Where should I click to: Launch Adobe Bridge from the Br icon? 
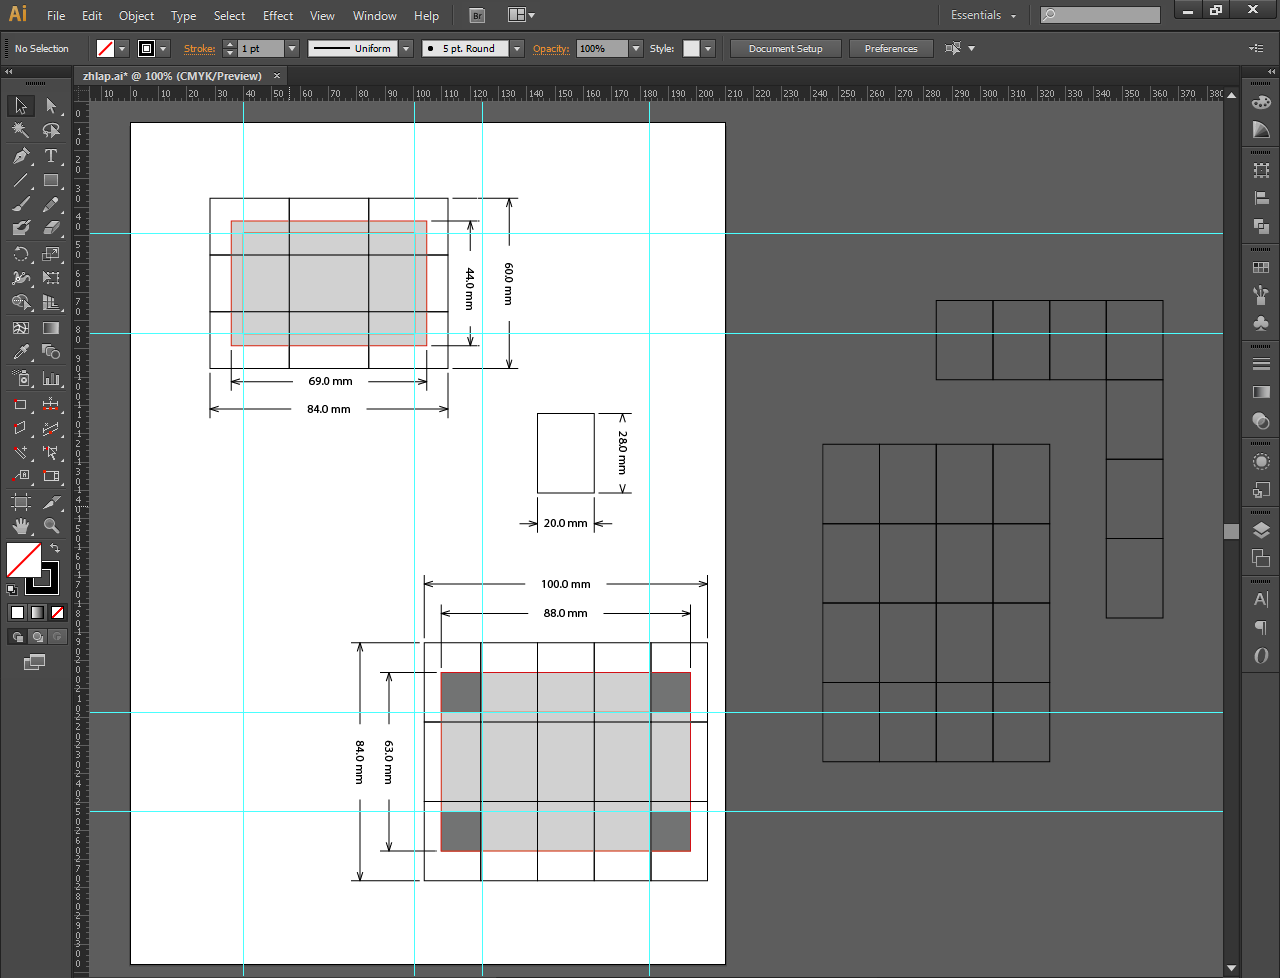477,16
